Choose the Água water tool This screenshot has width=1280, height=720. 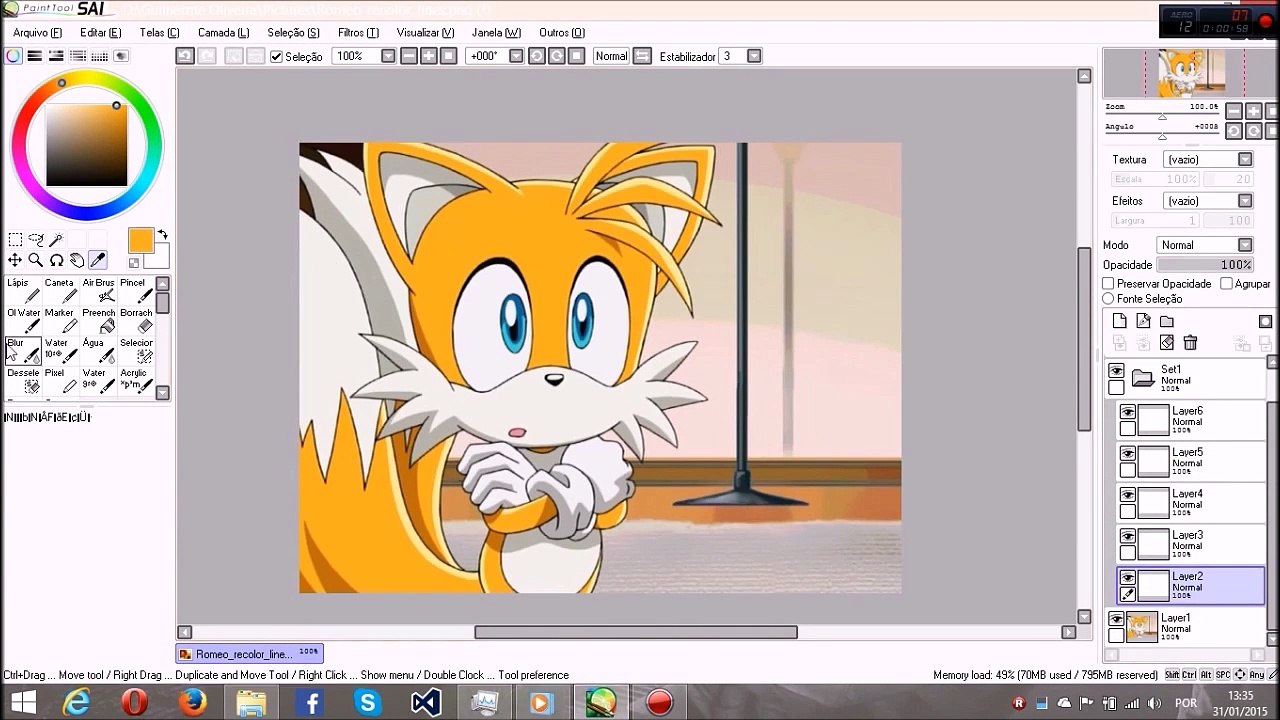click(99, 351)
